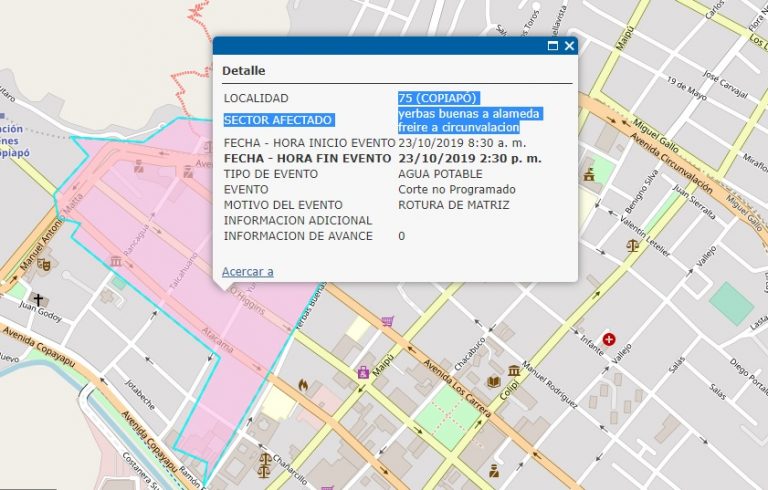Image resolution: width=768 pixels, height=490 pixels.
Task: Select the purple shop marker on Maipú street
Action: point(363,372)
